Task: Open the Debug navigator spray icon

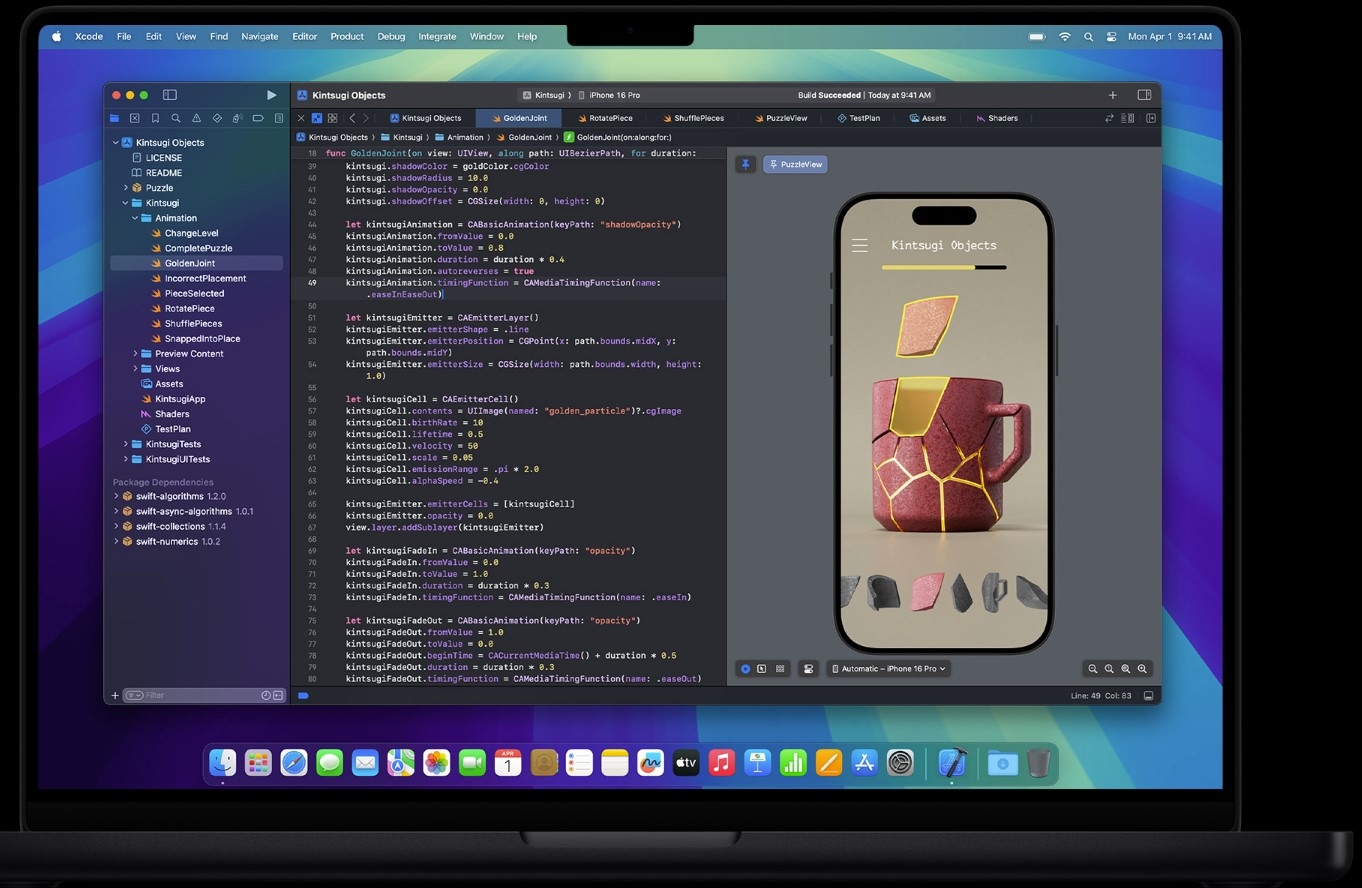Action: click(x=237, y=118)
